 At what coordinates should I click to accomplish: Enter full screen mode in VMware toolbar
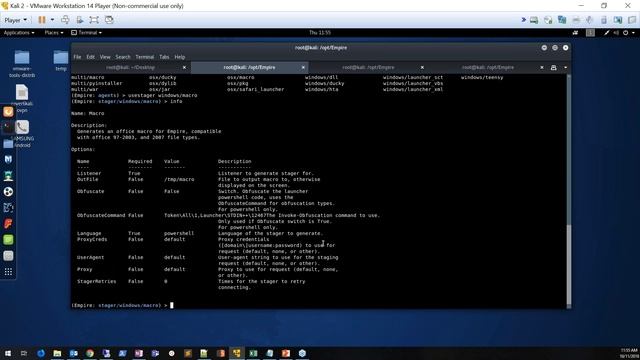94,20
